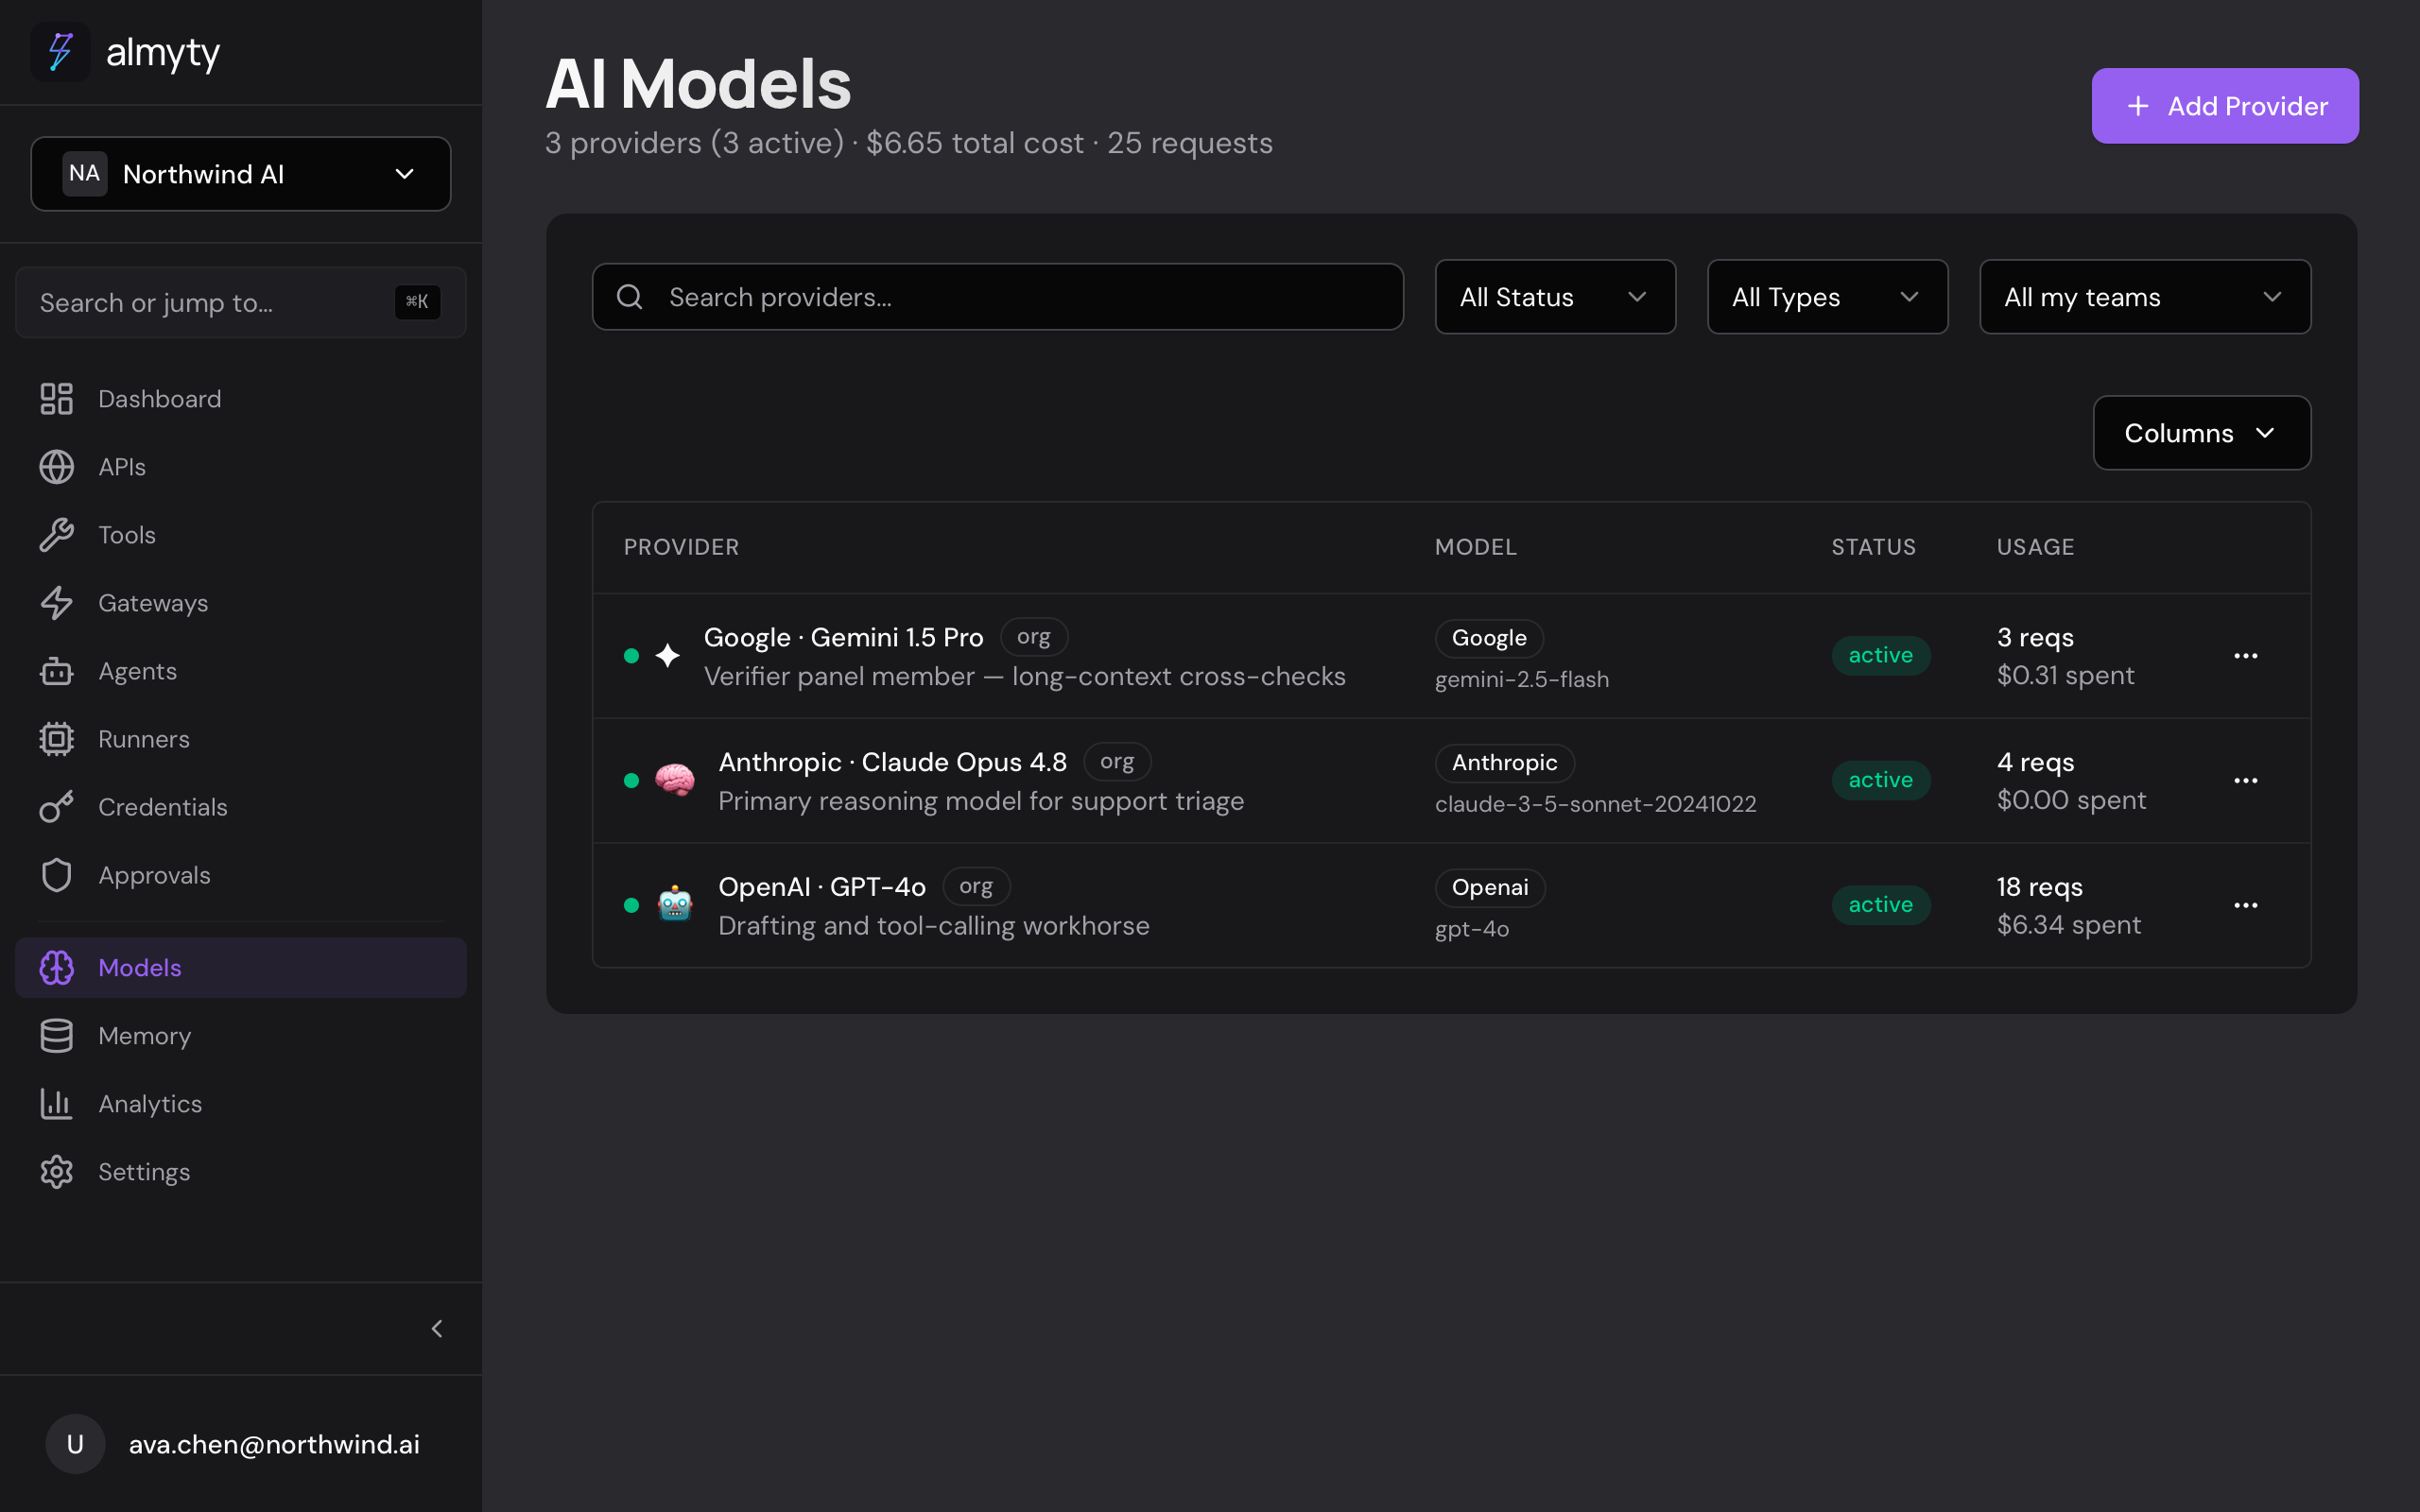The width and height of the screenshot is (2420, 1512).
Task: Open the All Types filter dropdown
Action: [x=1827, y=297]
